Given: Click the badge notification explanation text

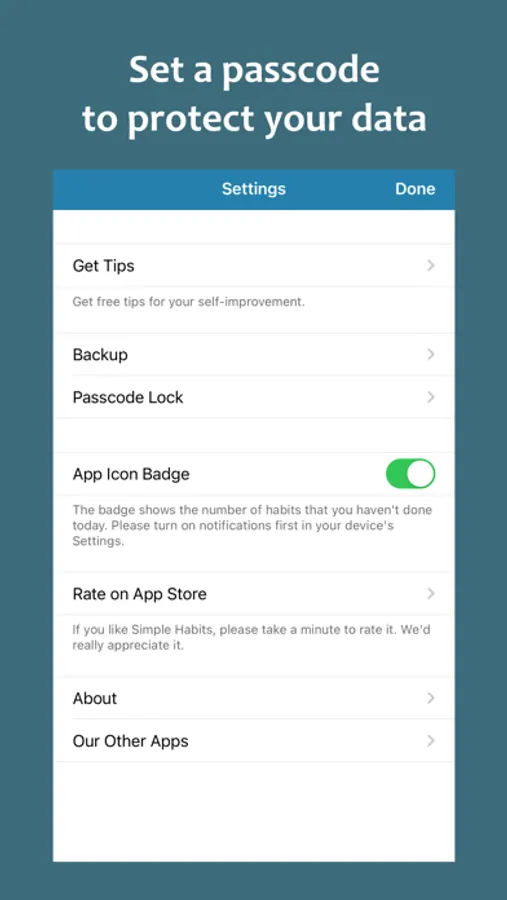Looking at the screenshot, I should coord(252,525).
